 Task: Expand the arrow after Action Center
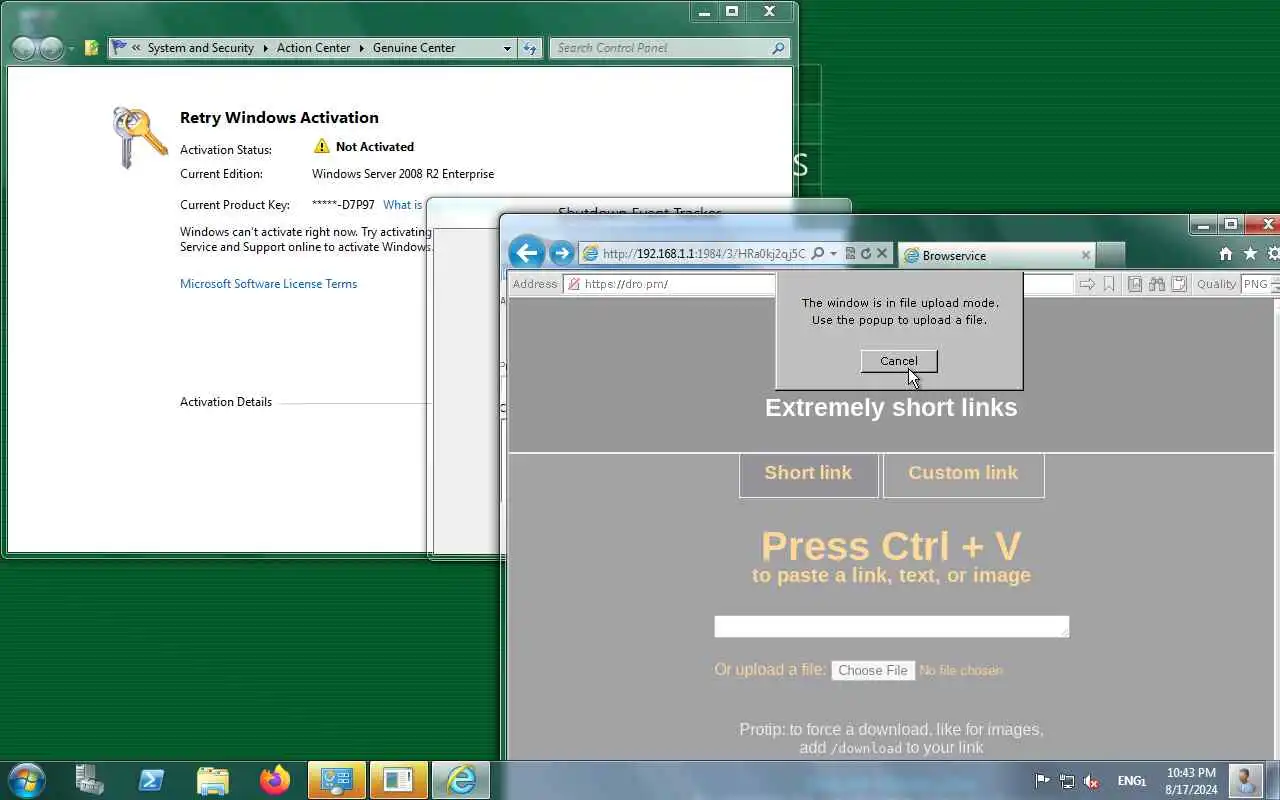coord(362,48)
